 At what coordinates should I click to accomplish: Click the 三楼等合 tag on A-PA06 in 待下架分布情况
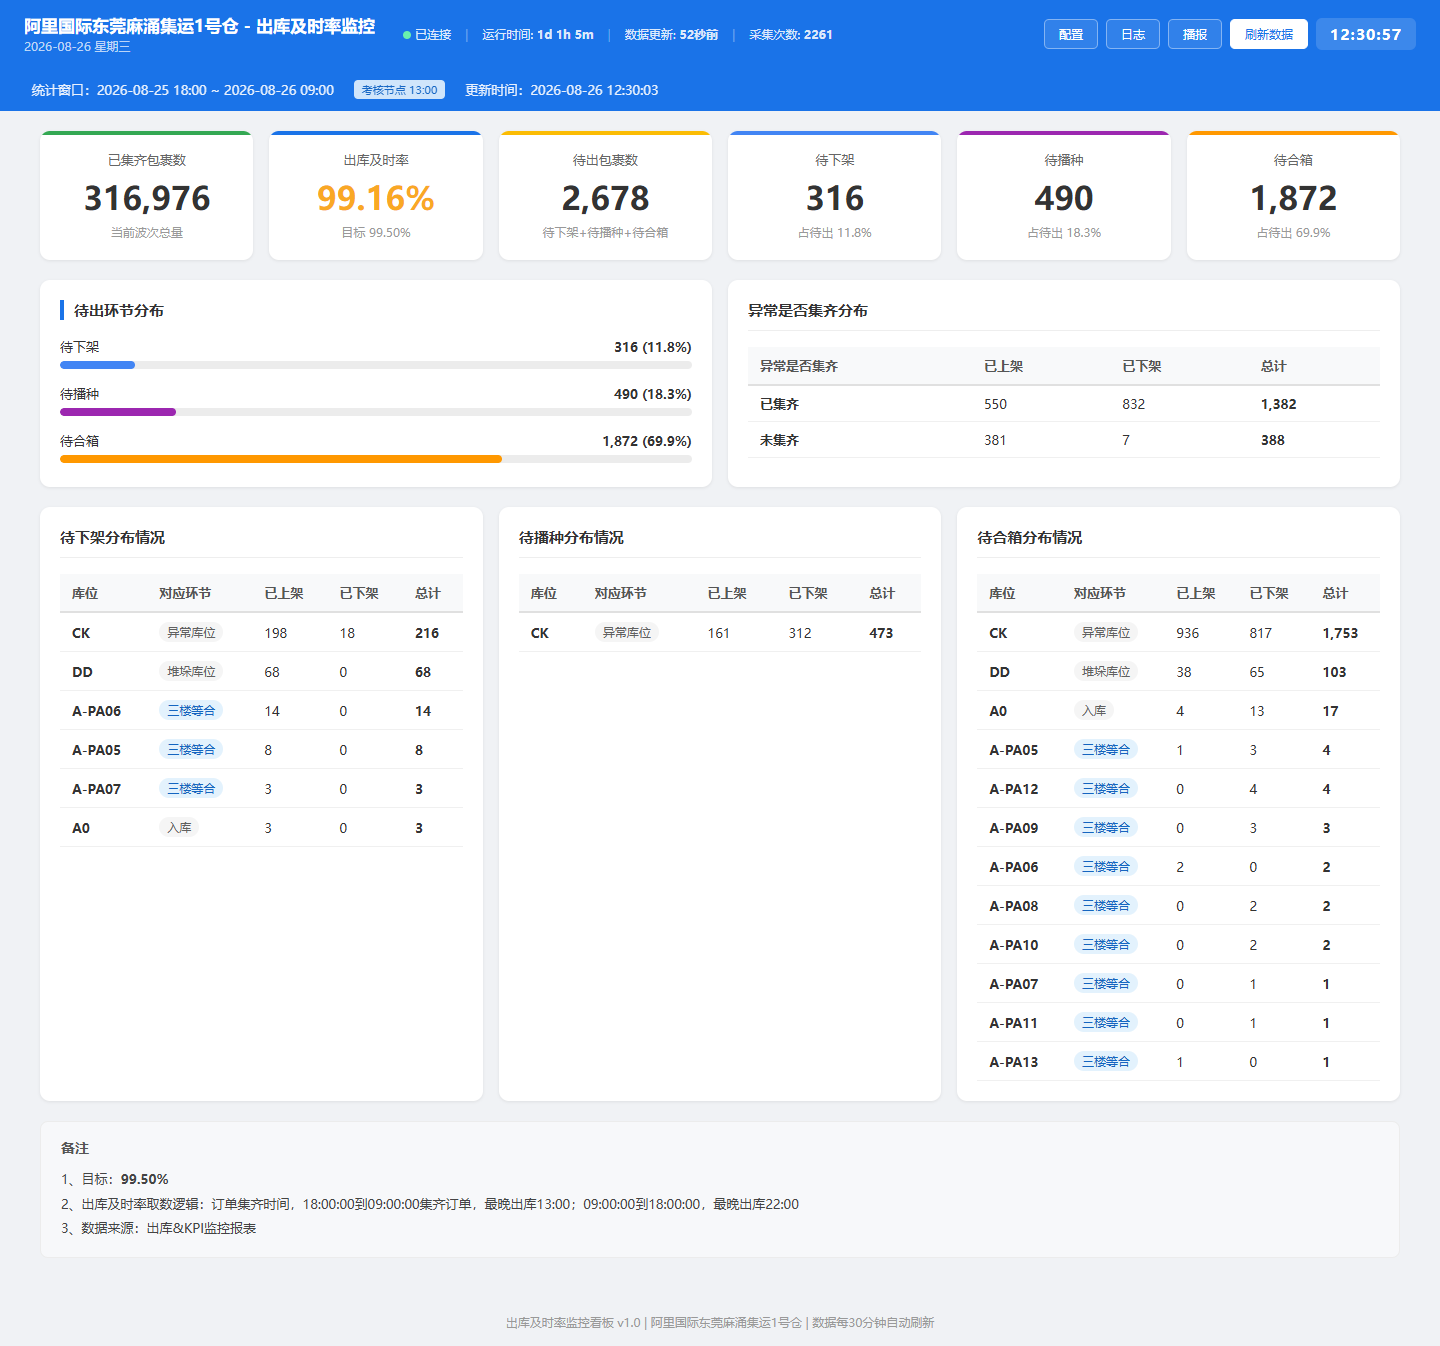[191, 711]
